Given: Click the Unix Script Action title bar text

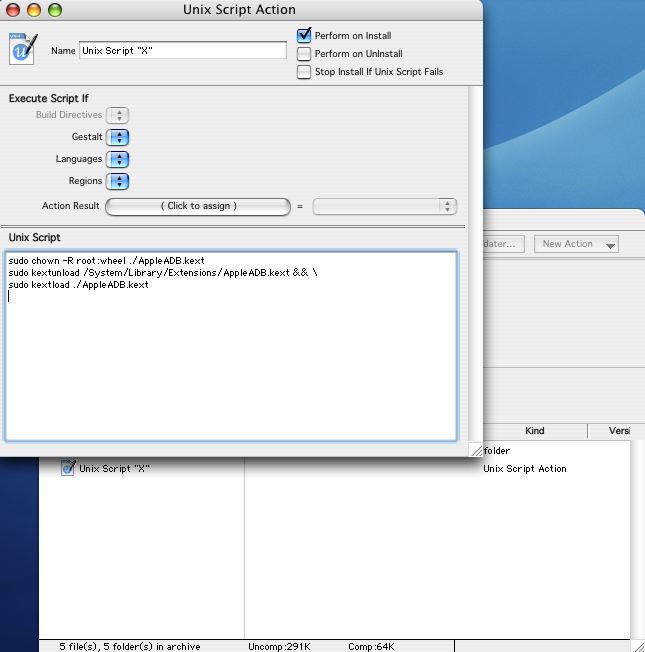Looking at the screenshot, I should pyautogui.click(x=239, y=10).
